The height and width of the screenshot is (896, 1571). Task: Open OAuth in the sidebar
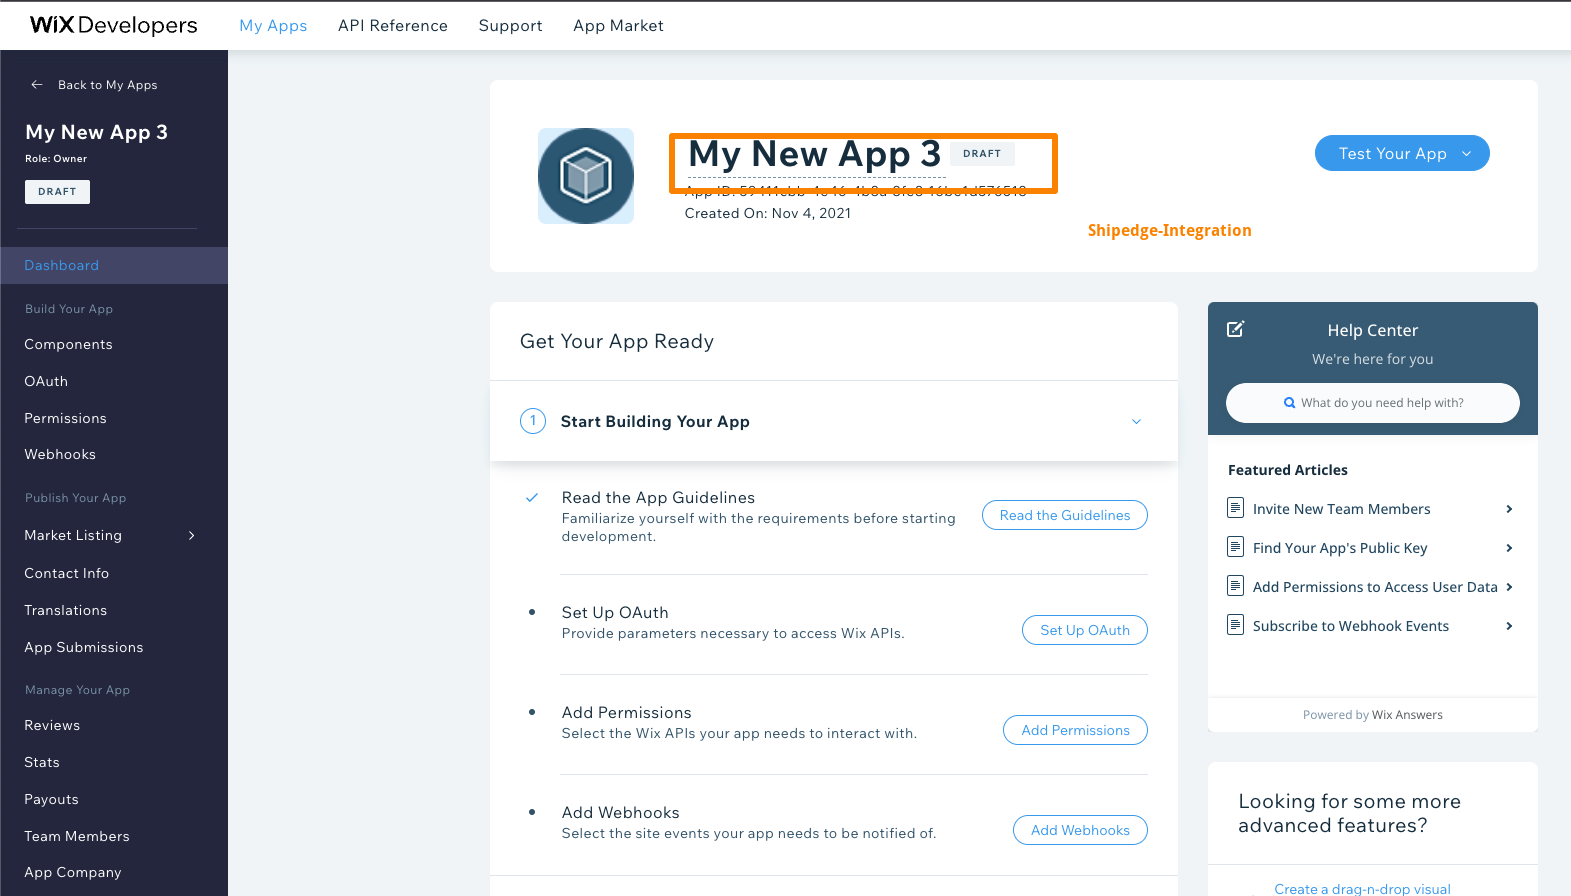click(x=46, y=381)
